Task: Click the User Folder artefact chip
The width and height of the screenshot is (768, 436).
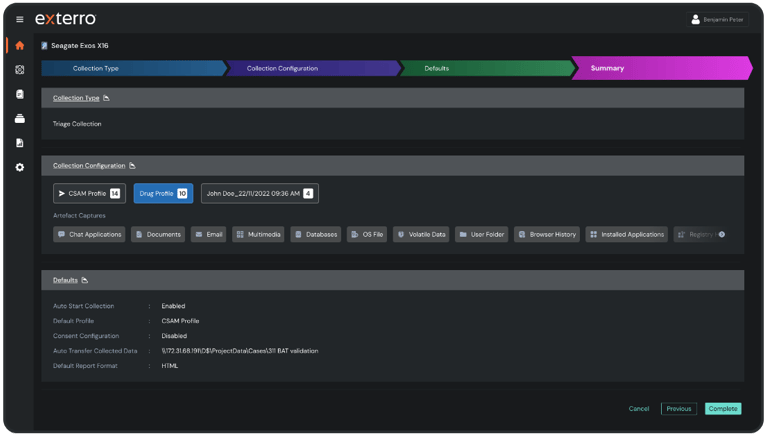Action: (481, 235)
